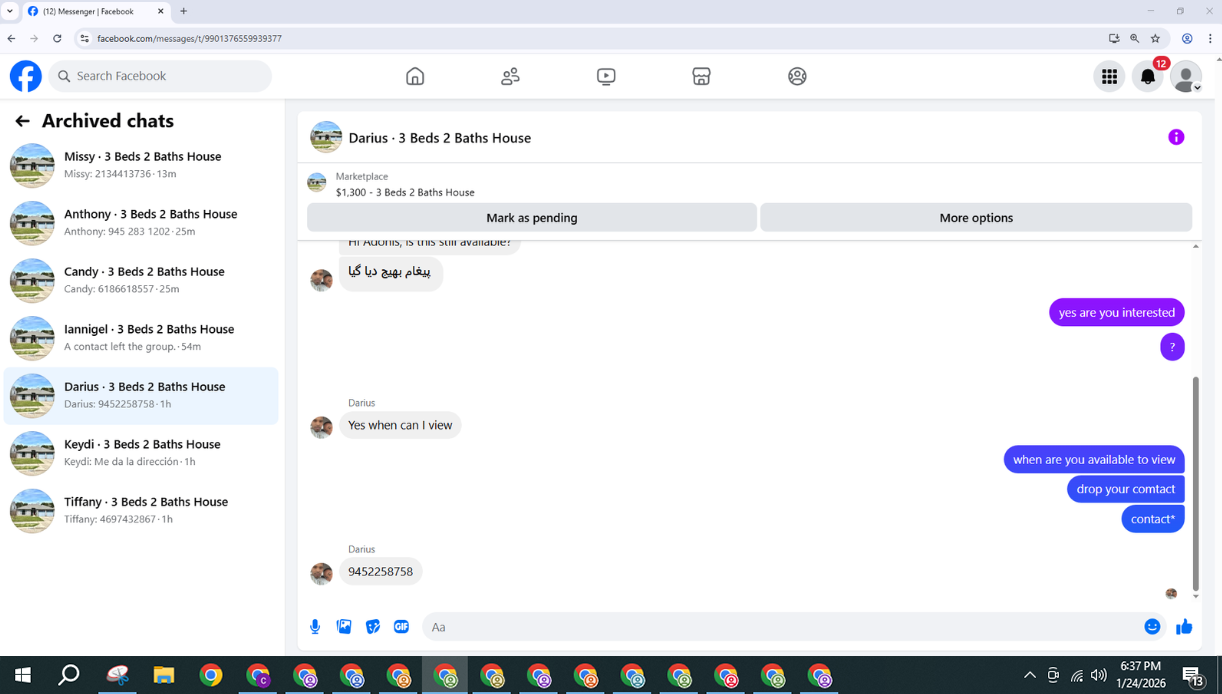The width and height of the screenshot is (1222, 694).
Task: Open Windows taskbar search
Action: point(69,676)
